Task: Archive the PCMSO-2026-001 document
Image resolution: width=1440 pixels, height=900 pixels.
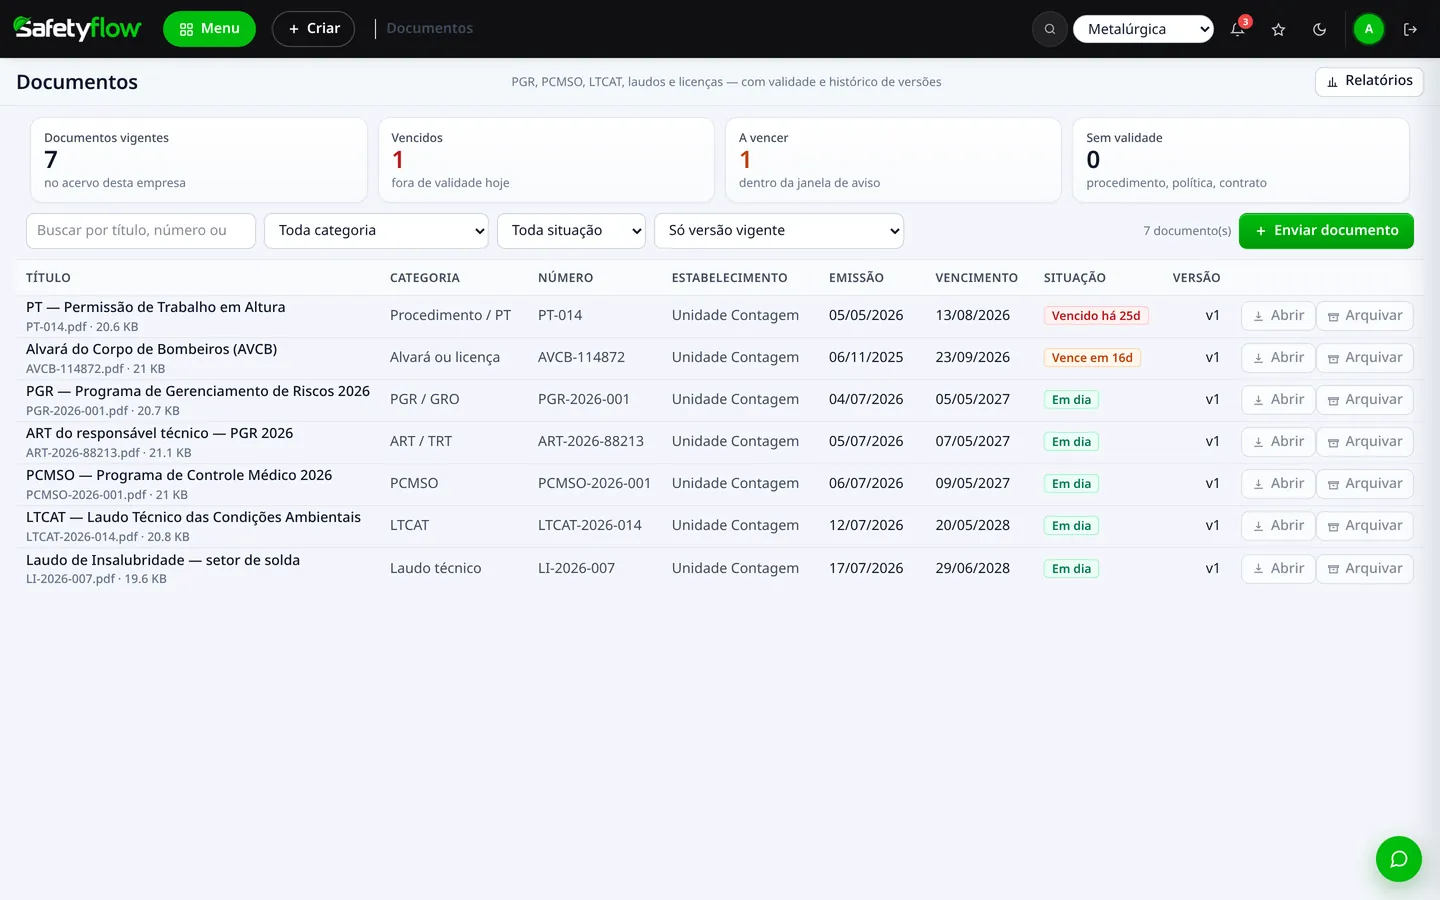Action: coord(1365,484)
